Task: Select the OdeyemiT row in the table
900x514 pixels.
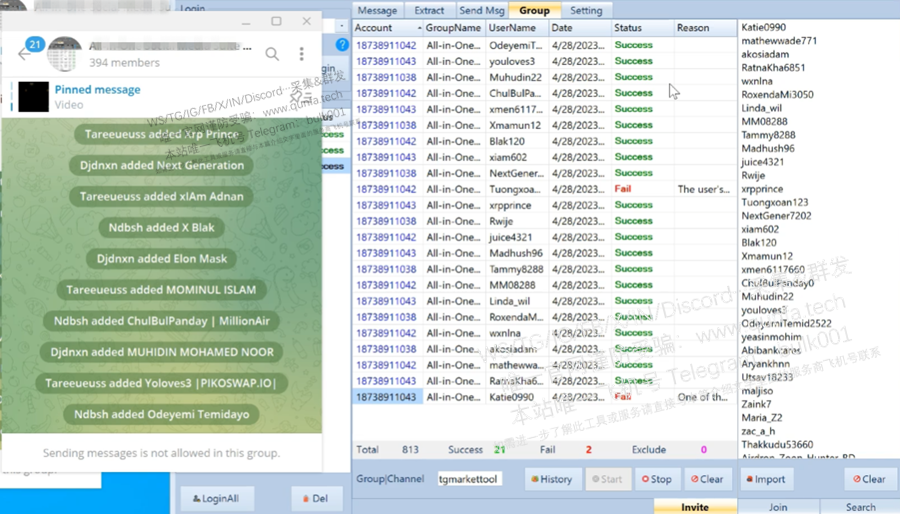Action: tap(544, 45)
